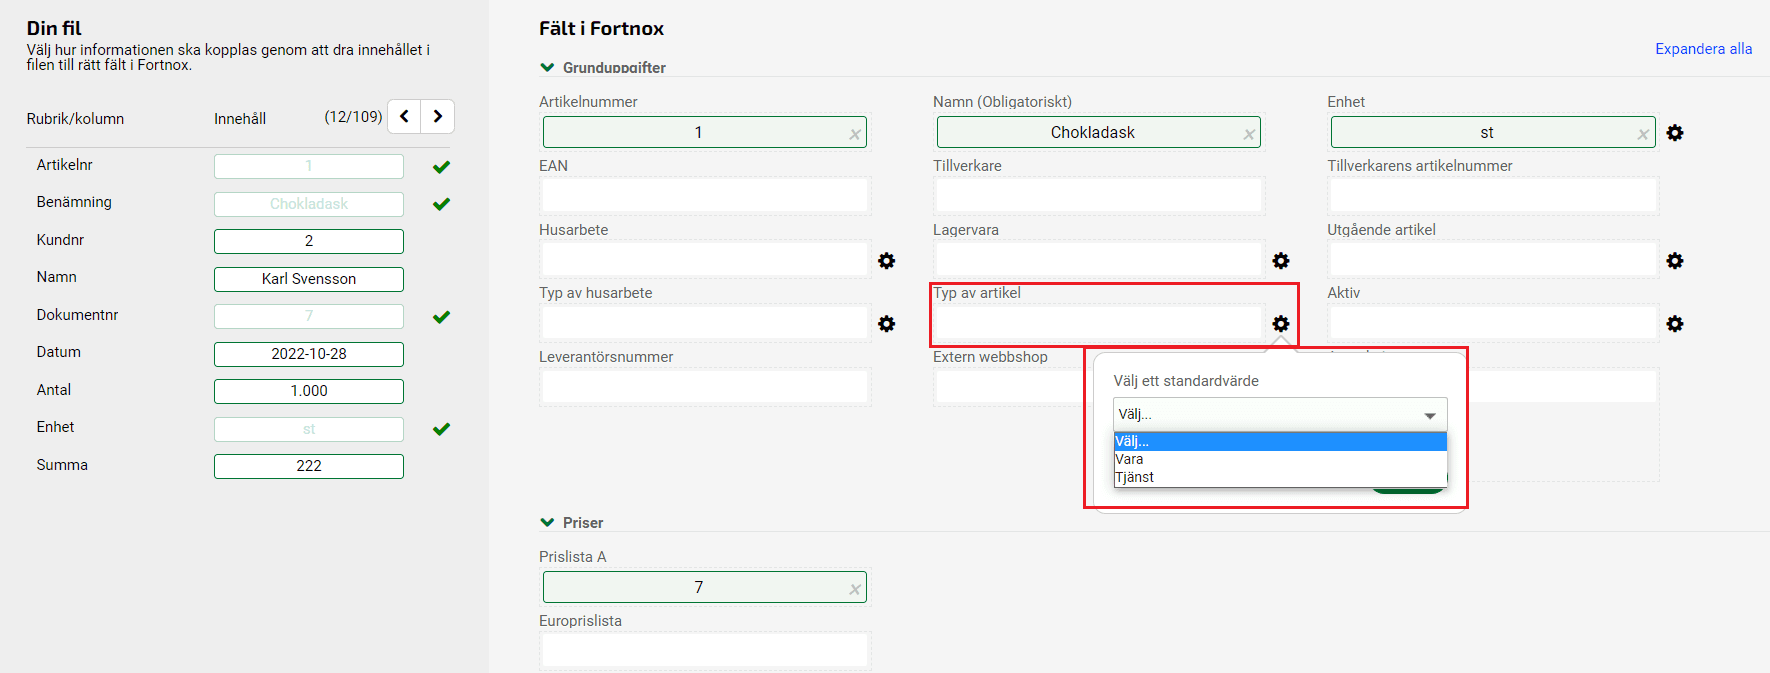The image size is (1770, 673).
Task: Select the Antal content box 1.000
Action: pos(309,391)
